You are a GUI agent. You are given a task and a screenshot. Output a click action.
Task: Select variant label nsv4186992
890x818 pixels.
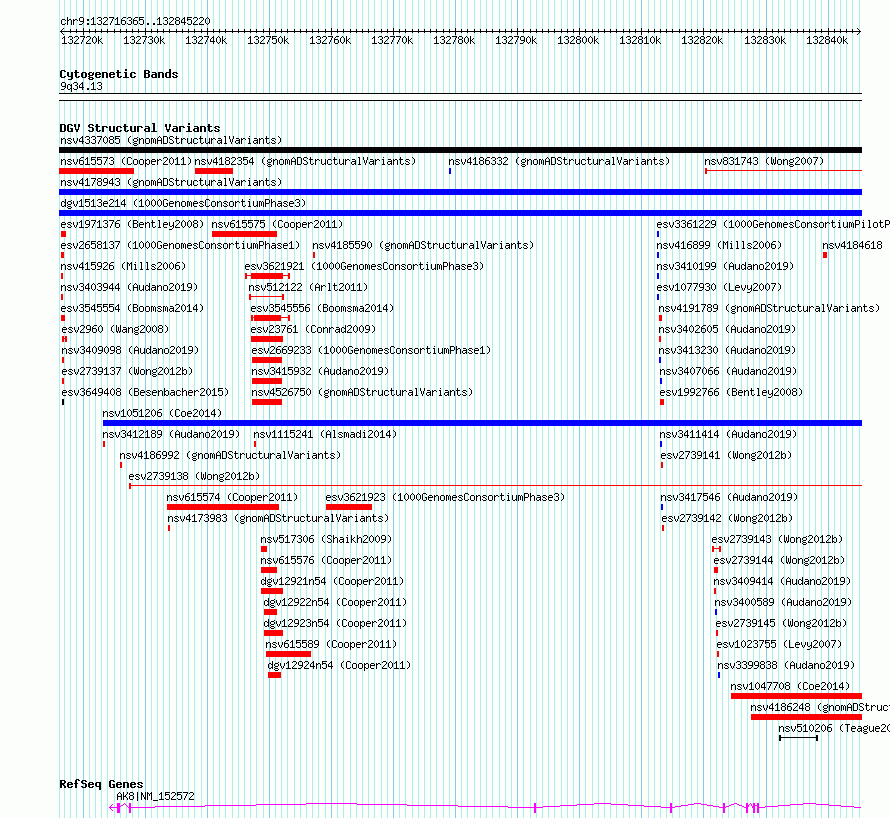pyautogui.click(x=230, y=455)
